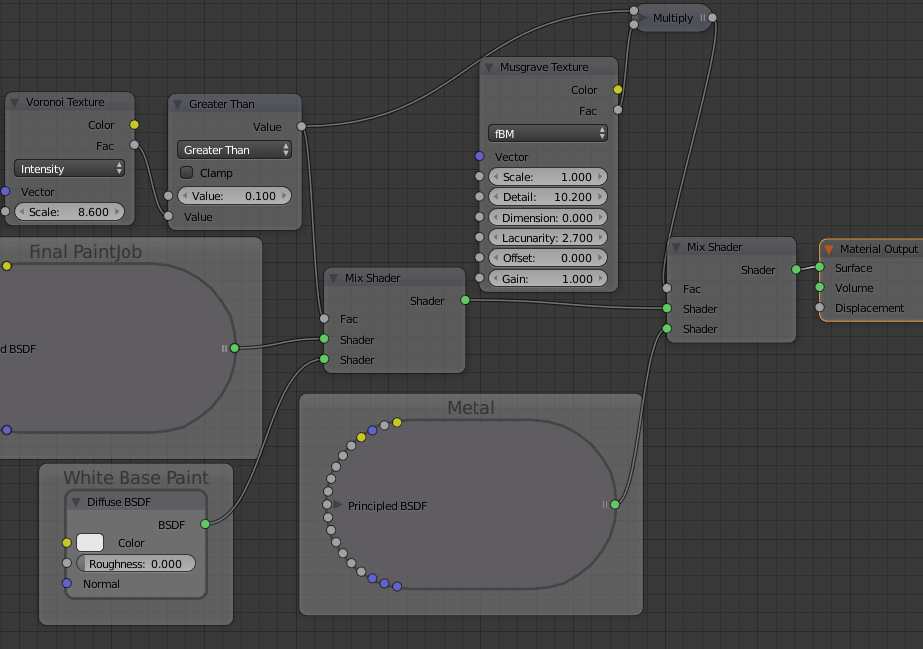Expand the collapsed Multiply node

click(x=642, y=18)
